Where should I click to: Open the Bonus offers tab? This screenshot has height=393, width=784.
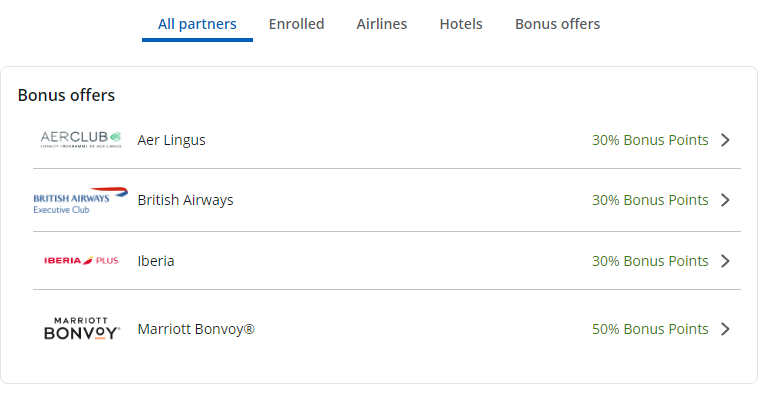[558, 24]
